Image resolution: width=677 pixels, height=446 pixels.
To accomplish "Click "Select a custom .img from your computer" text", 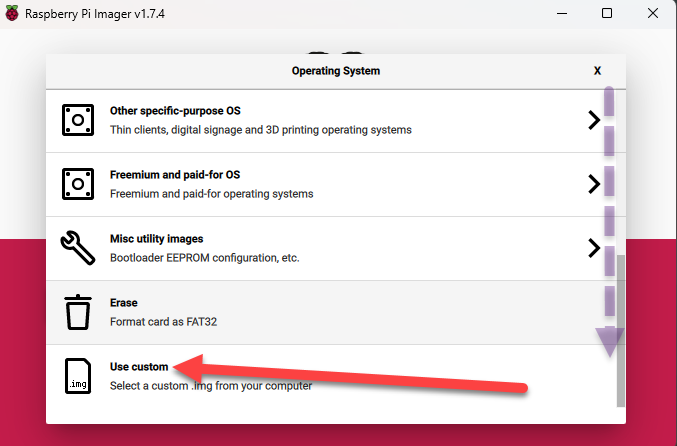I will 211,386.
